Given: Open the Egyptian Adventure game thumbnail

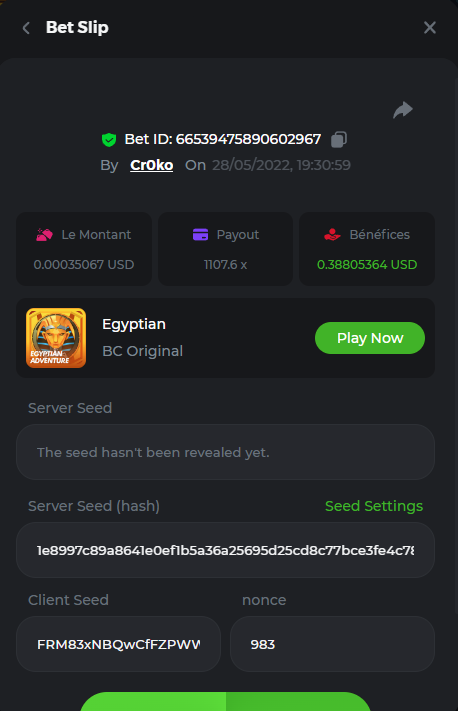Looking at the screenshot, I should 56,338.
